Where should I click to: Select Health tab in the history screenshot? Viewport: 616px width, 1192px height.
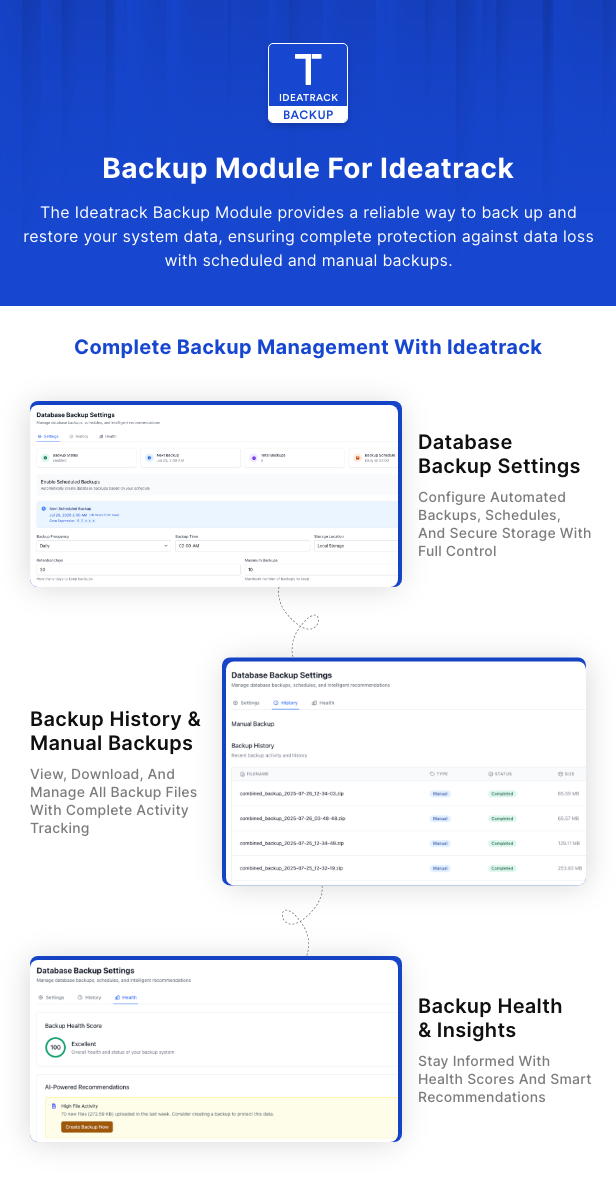(322, 702)
